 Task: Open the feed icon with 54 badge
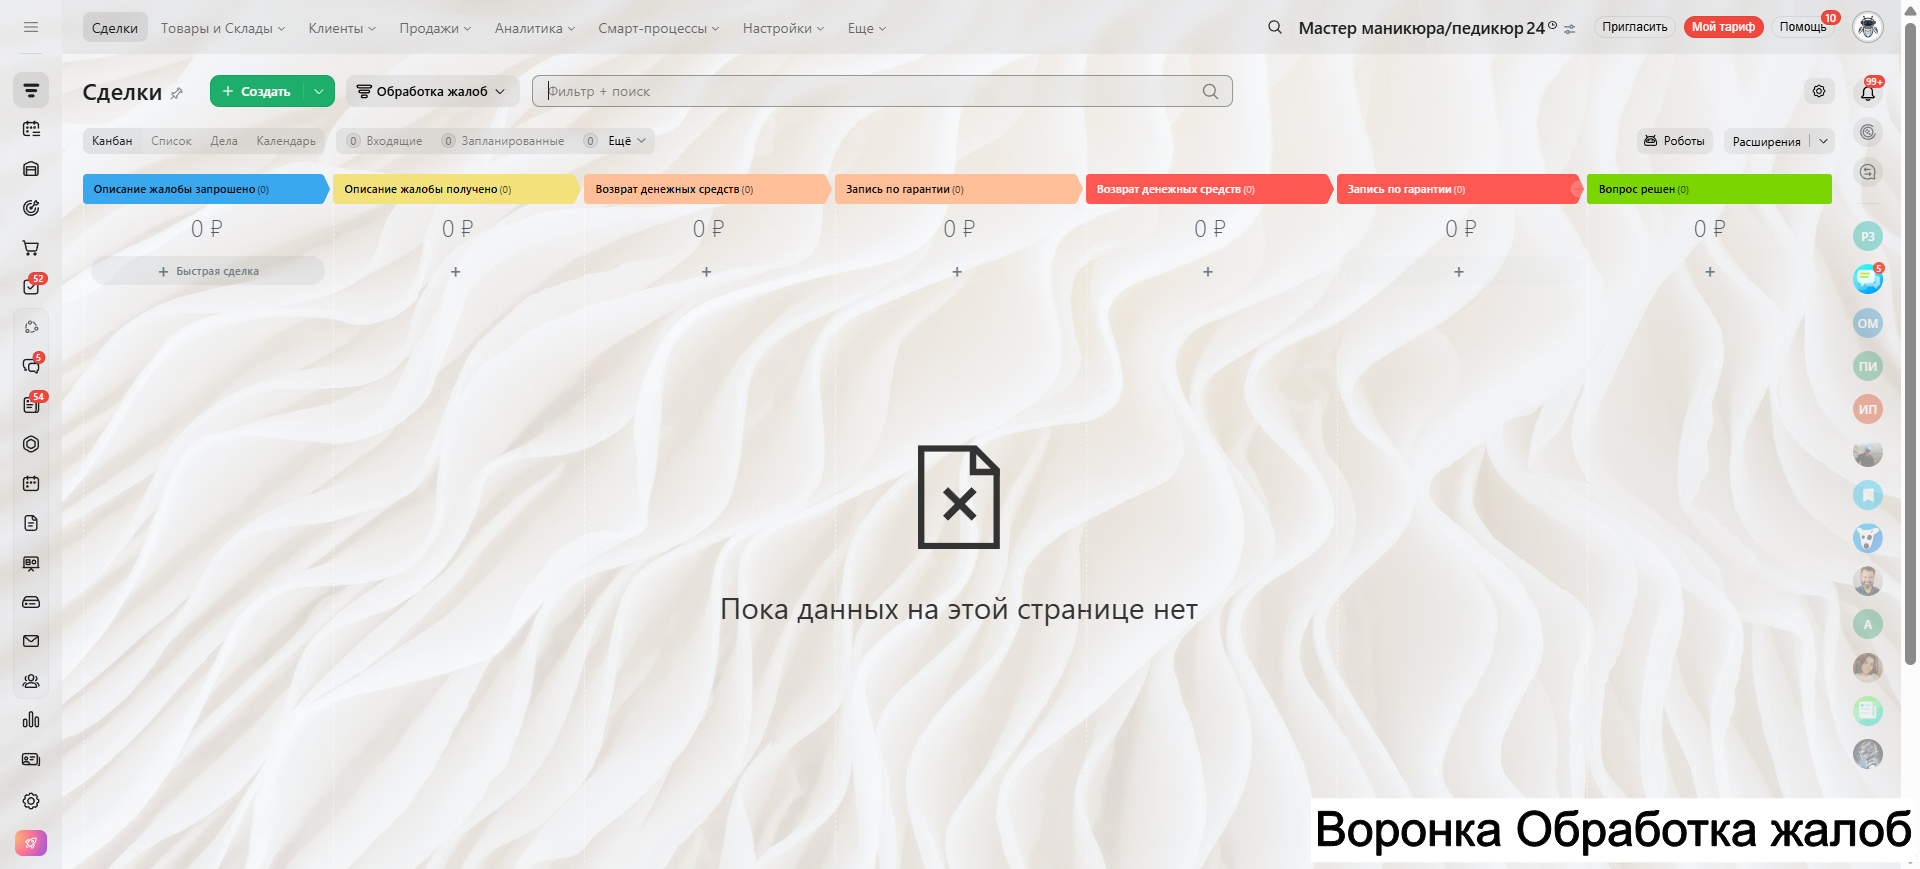(31, 405)
